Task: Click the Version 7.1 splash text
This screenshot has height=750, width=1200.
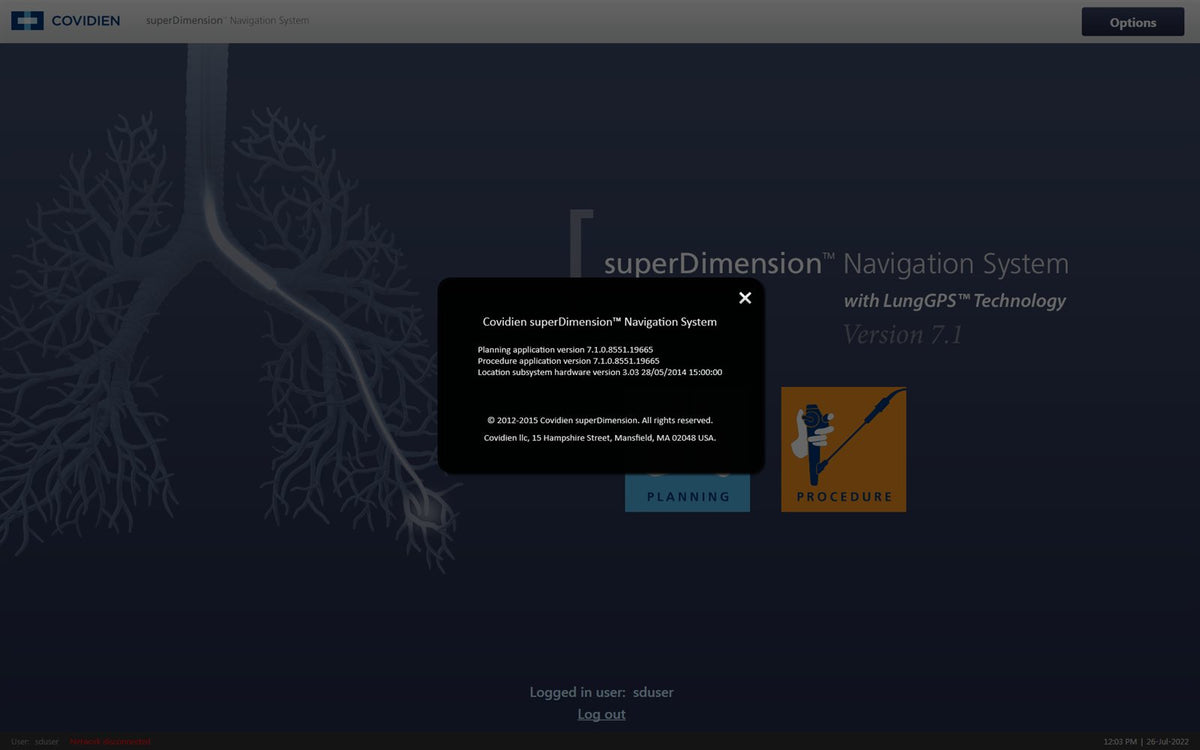Action: pos(903,334)
